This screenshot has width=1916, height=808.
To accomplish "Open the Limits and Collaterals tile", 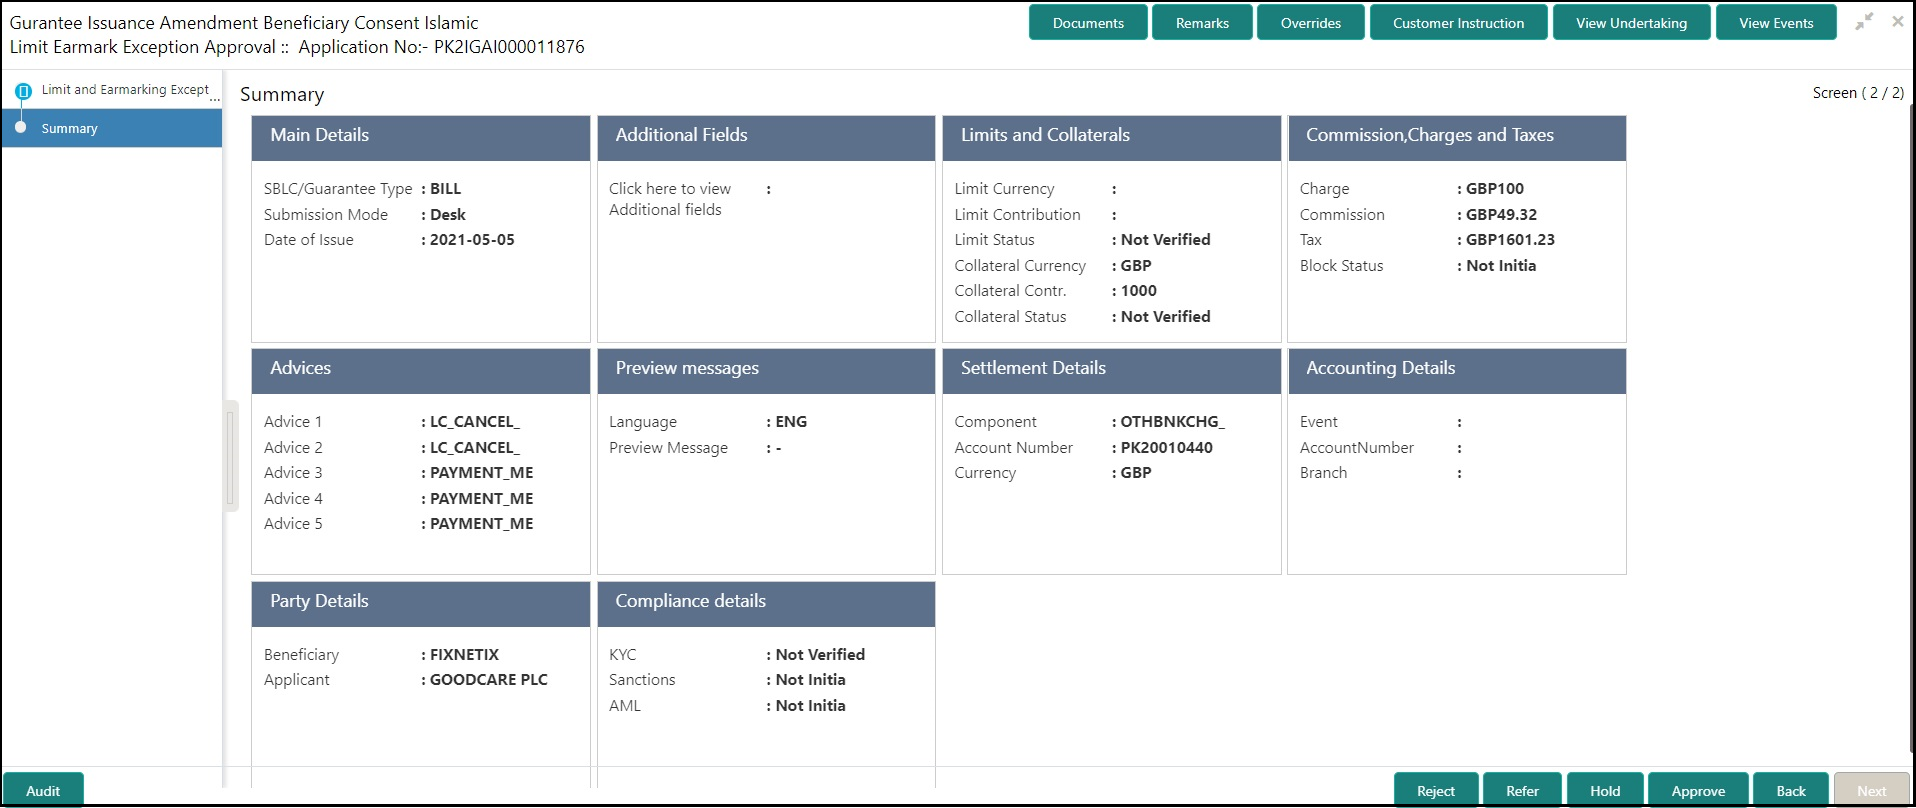I will pyautogui.click(x=1111, y=138).
